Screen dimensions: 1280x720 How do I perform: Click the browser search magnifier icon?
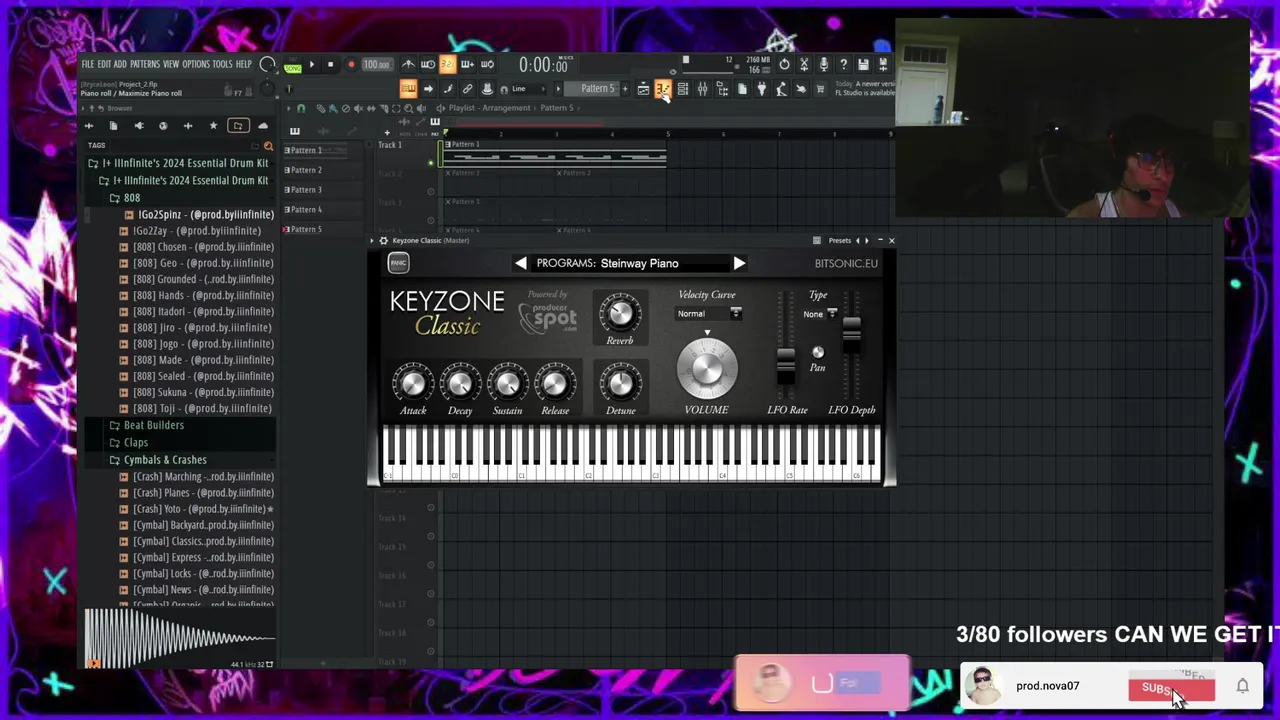pyautogui.click(x=268, y=146)
